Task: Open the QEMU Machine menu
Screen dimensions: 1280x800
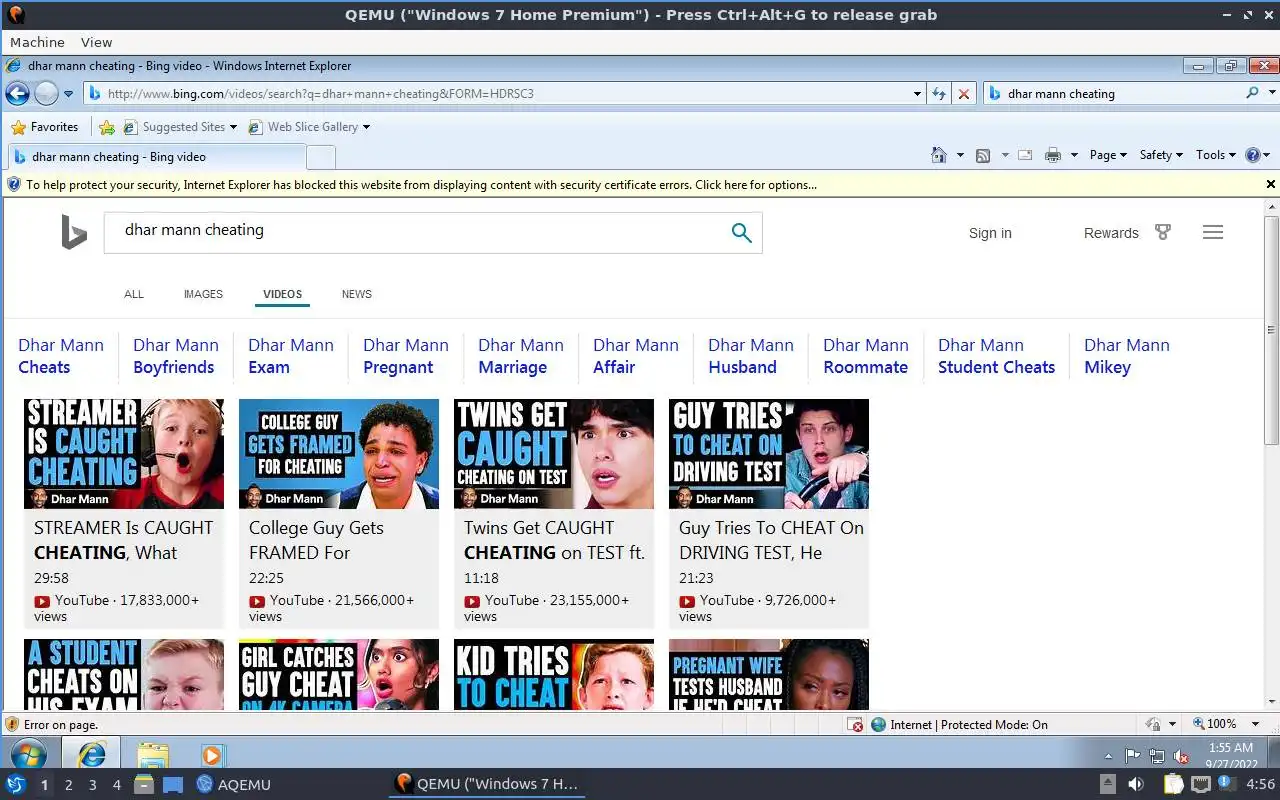Action: pyautogui.click(x=37, y=42)
